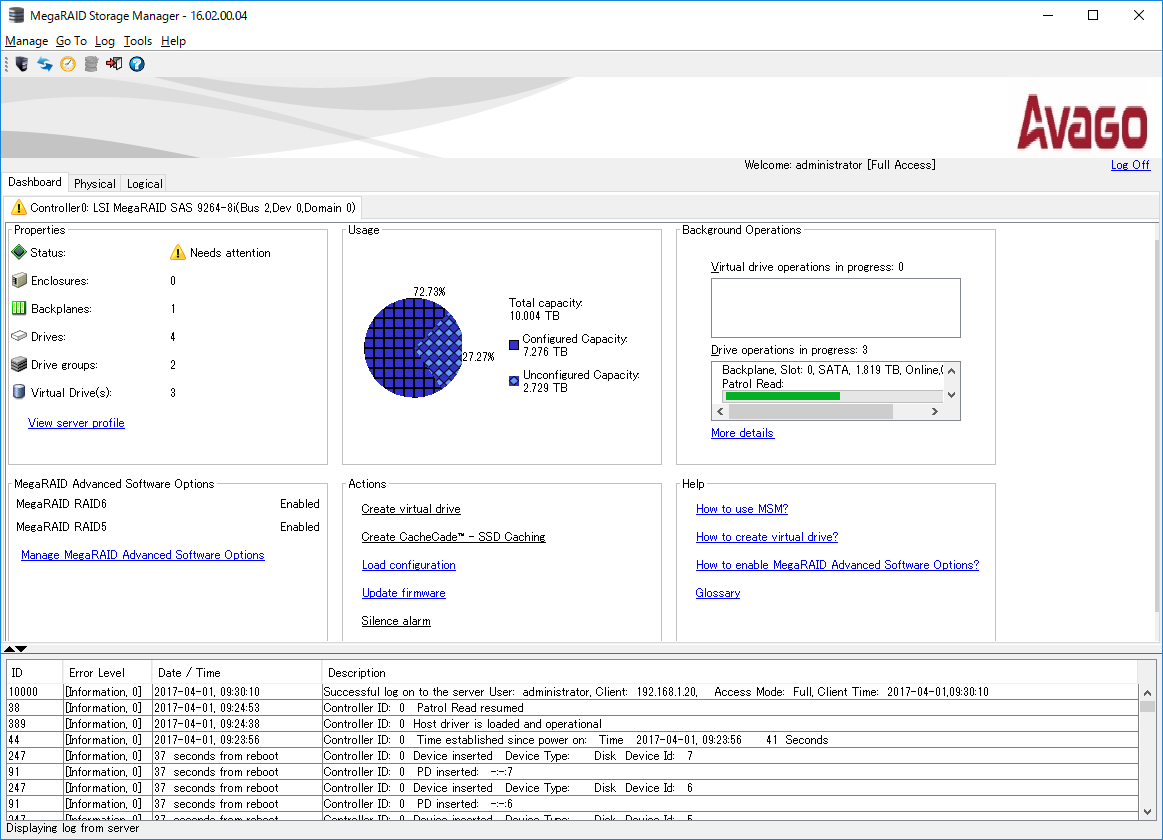The height and width of the screenshot is (840, 1163).
Task: Open How to create virtual drive? link
Action: [x=767, y=538]
